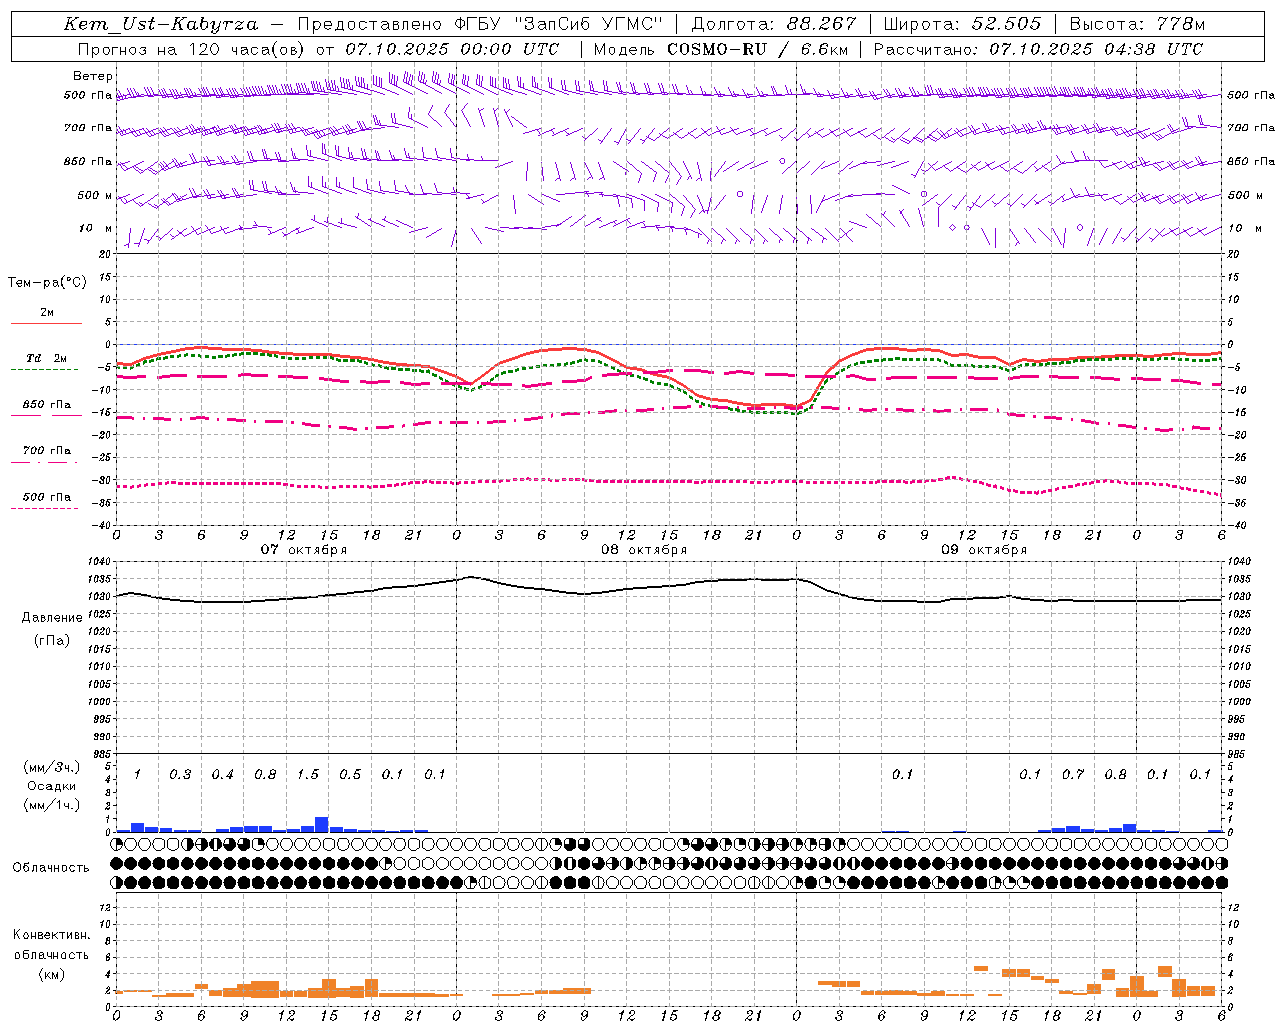
Task: Click the date label 09 октября
Action: click(984, 550)
